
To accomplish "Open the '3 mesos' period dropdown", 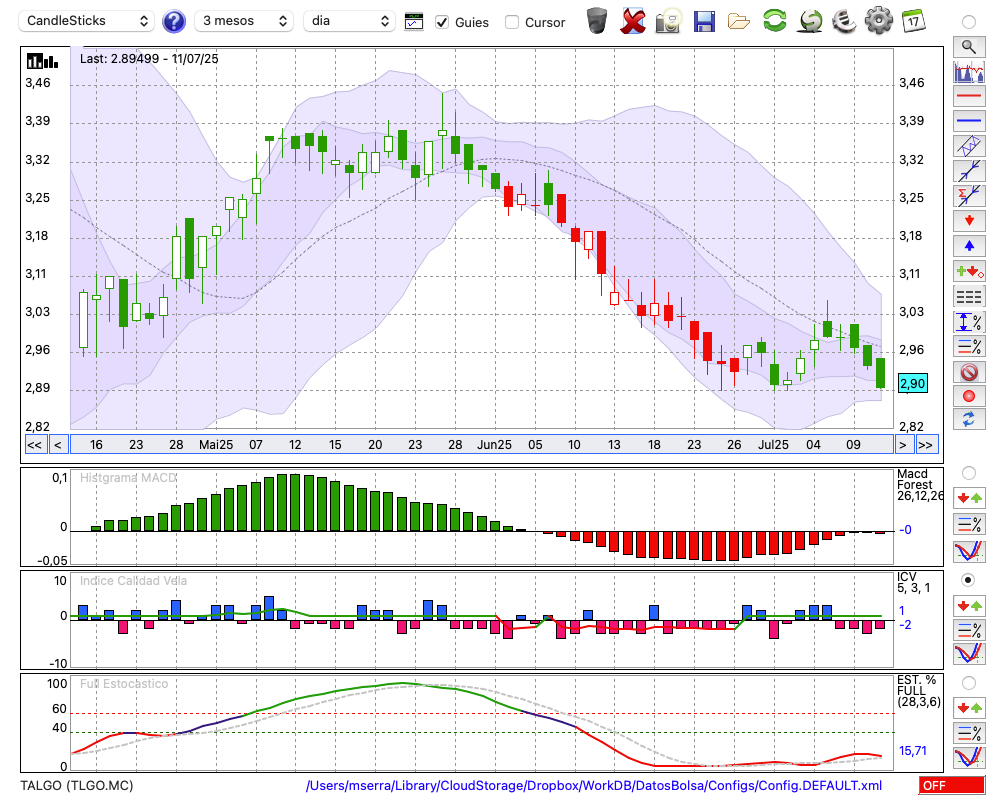I will tap(244, 21).
